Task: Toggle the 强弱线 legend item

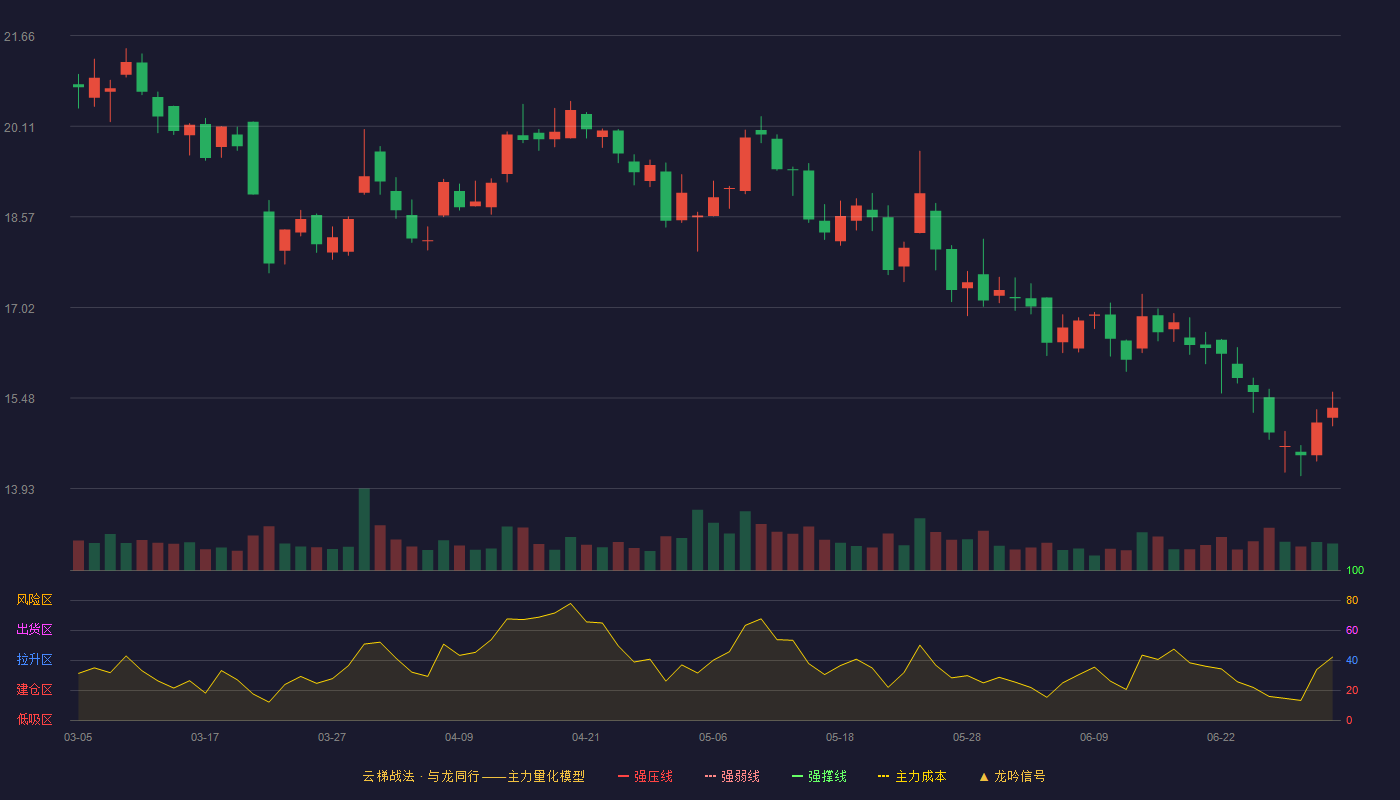Action: (732, 776)
